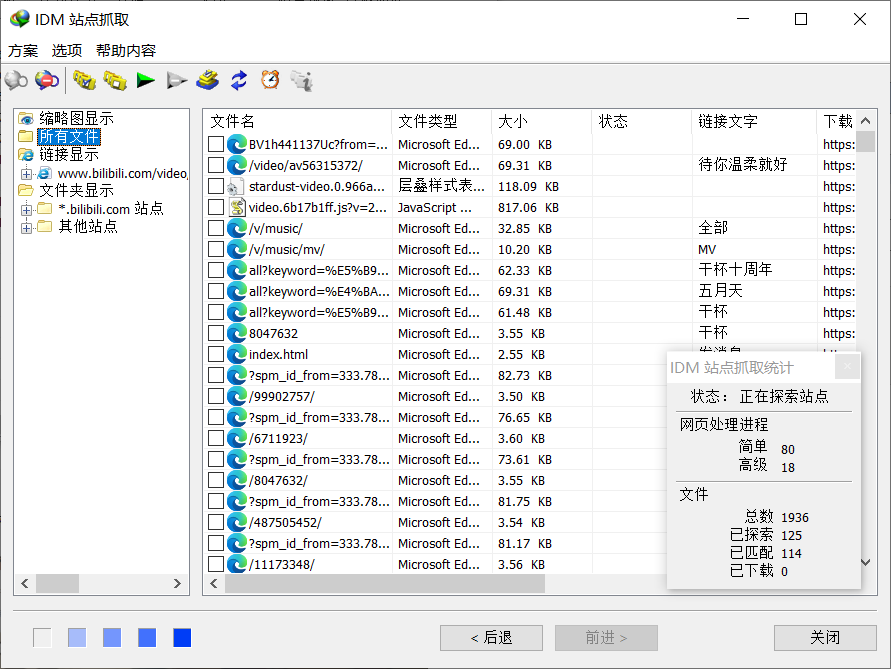This screenshot has height=669, width=891.
Task: Click the check all files folders icon
Action: point(84,81)
